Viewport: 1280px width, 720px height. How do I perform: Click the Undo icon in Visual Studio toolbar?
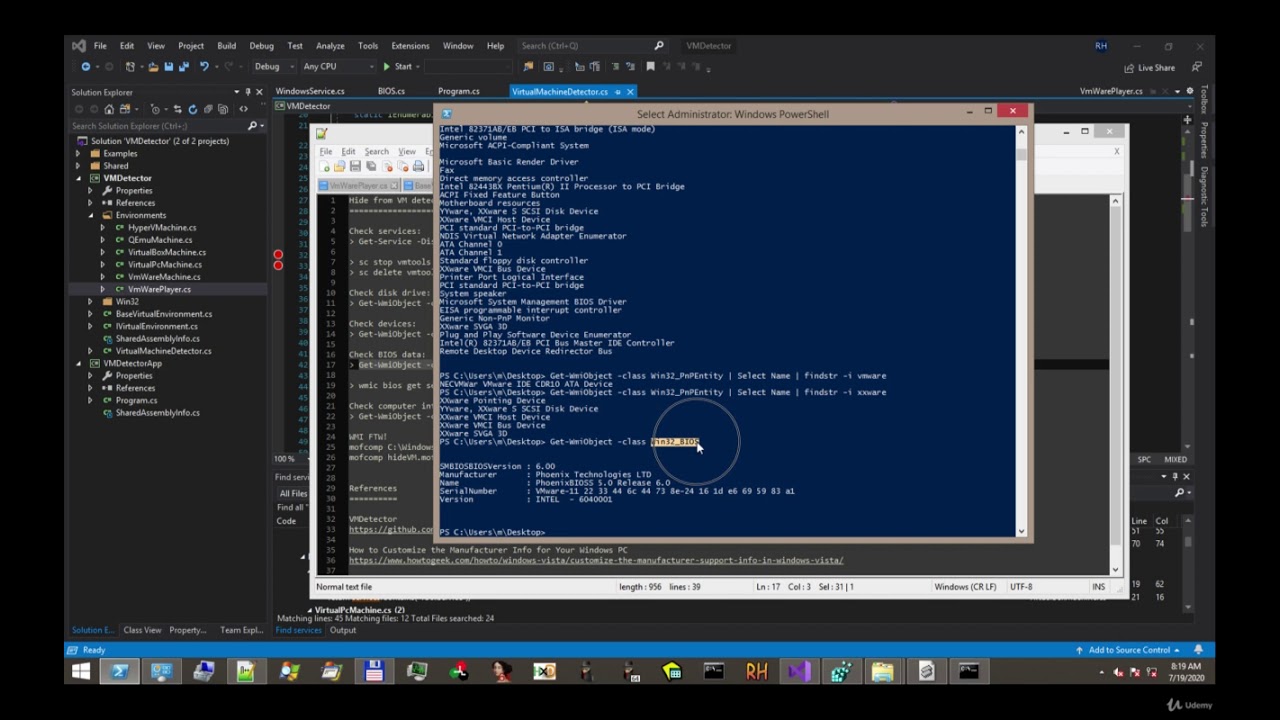[x=204, y=67]
